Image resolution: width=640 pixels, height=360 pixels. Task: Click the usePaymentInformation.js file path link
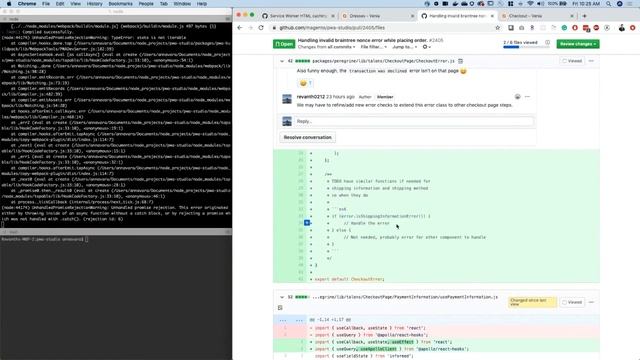[x=405, y=297]
